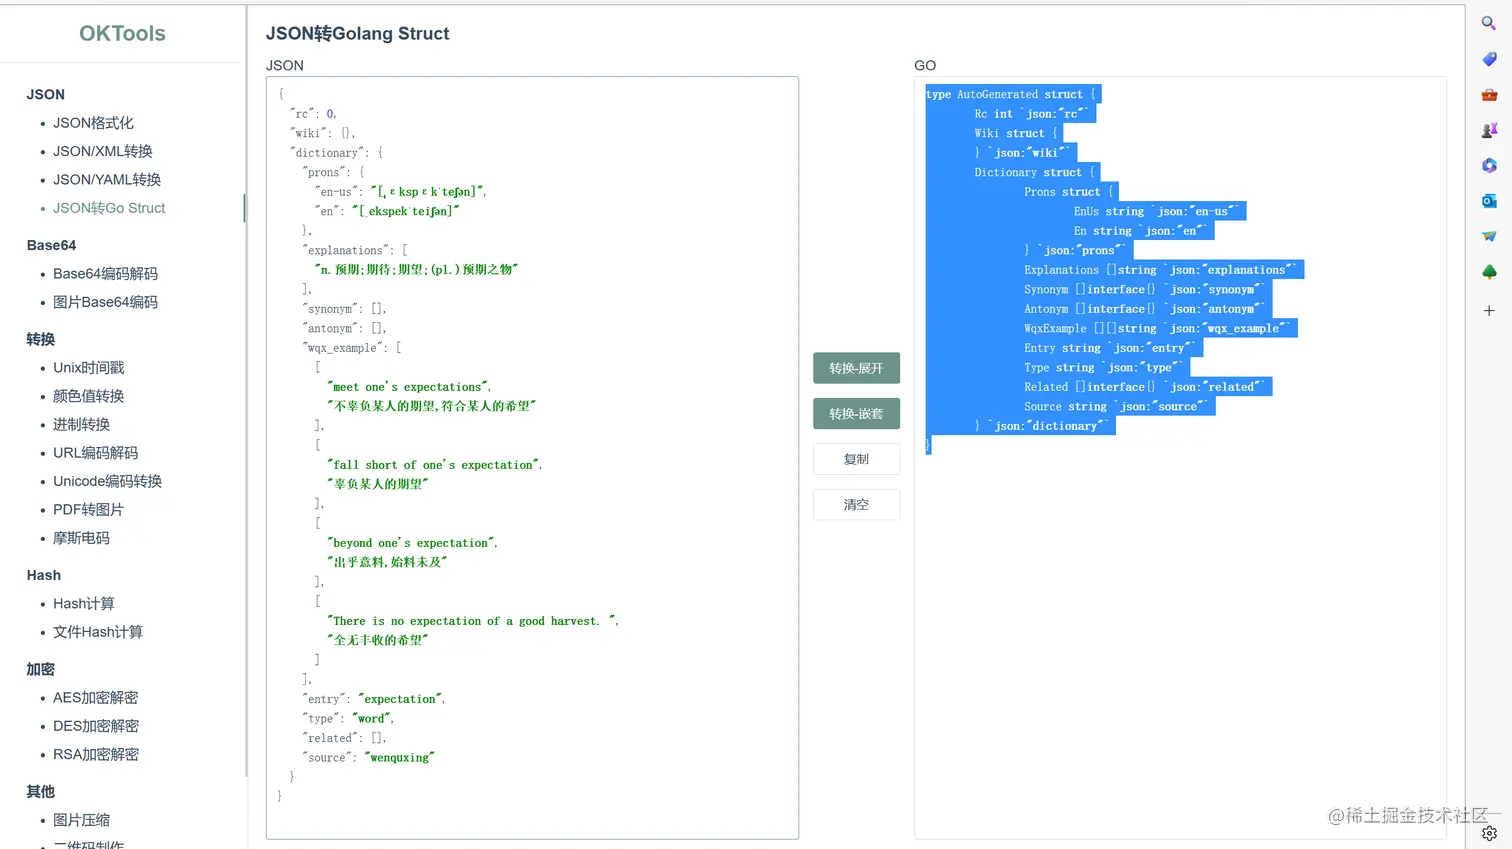
Task: Open Base64编码解码 tool
Action: coord(105,274)
